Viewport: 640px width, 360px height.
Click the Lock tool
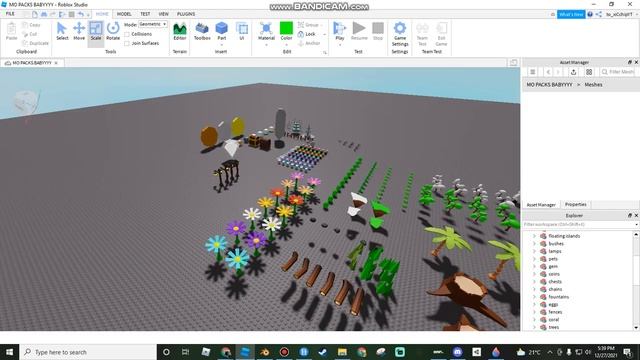(307, 34)
